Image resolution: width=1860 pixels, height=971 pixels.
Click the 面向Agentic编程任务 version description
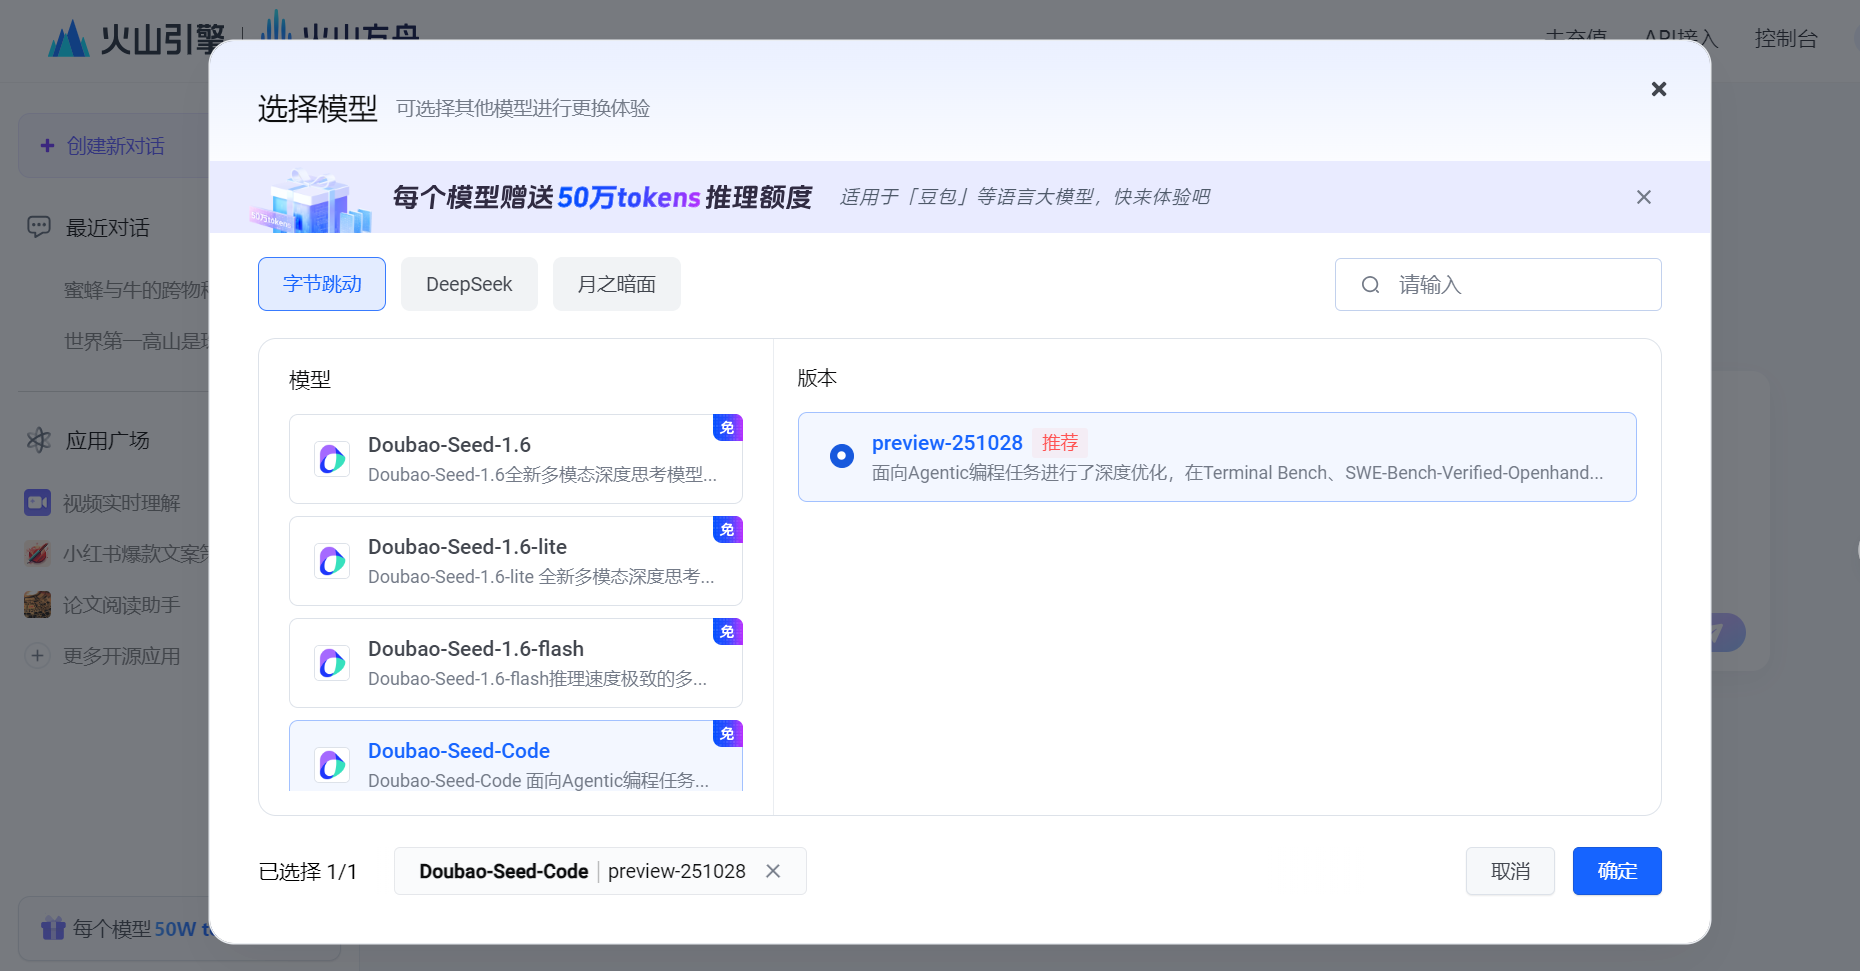(1237, 473)
